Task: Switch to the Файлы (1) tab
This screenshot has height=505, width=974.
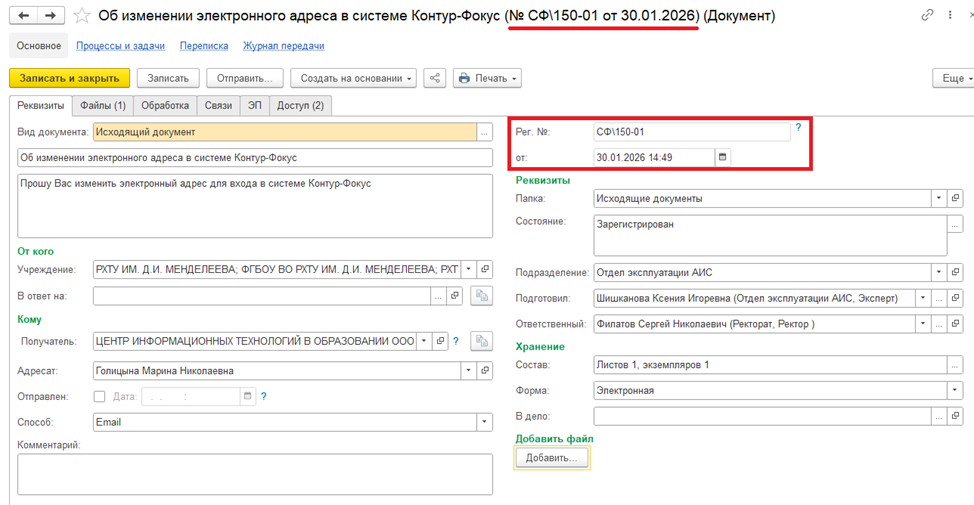Action: pos(102,105)
